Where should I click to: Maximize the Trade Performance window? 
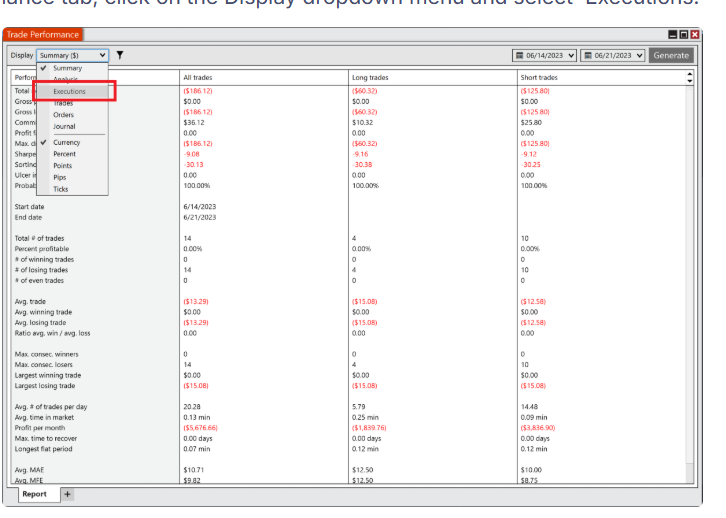pyautogui.click(x=684, y=35)
